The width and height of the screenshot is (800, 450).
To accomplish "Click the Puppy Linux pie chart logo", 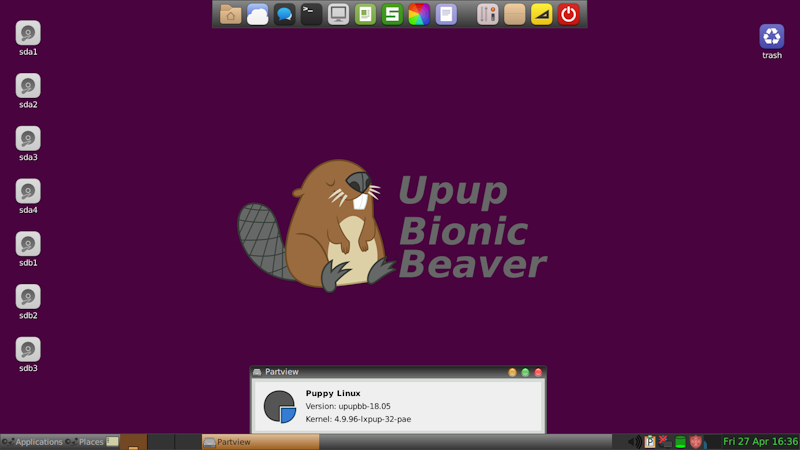I will click(x=280, y=407).
